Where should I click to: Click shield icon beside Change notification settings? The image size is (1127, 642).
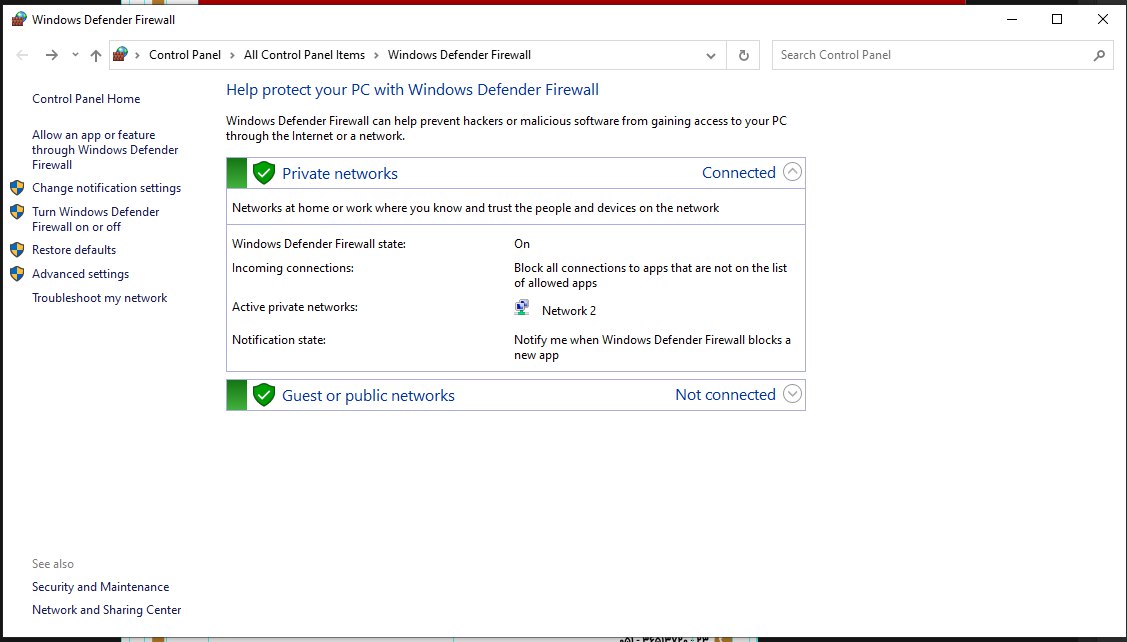click(x=17, y=188)
